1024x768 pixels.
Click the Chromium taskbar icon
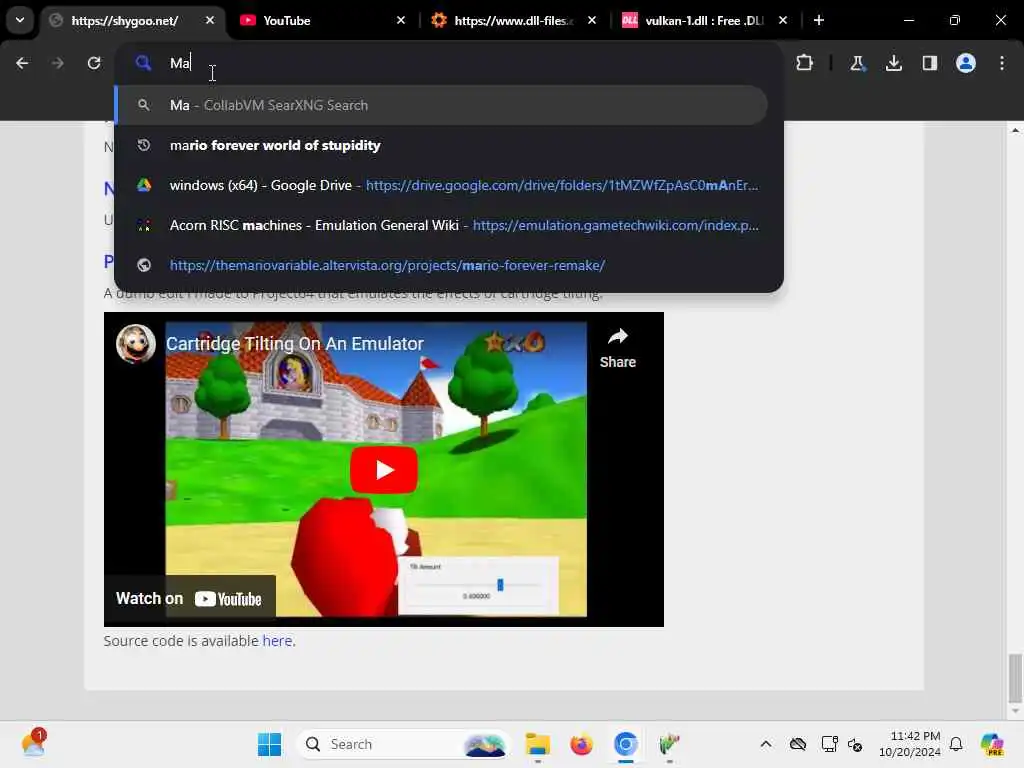[x=626, y=744]
